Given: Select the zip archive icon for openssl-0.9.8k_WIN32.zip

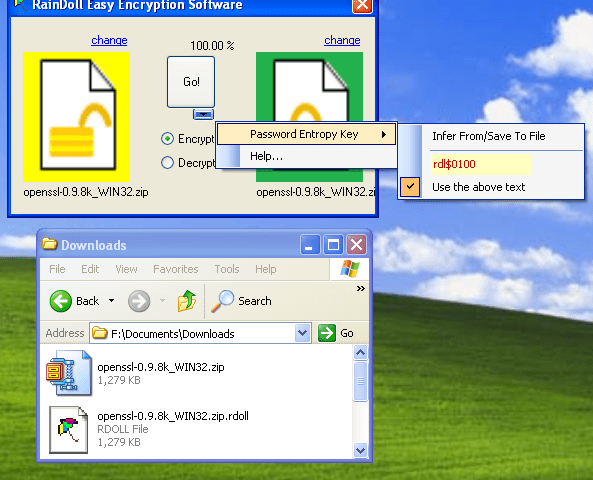Looking at the screenshot, I should (68, 373).
